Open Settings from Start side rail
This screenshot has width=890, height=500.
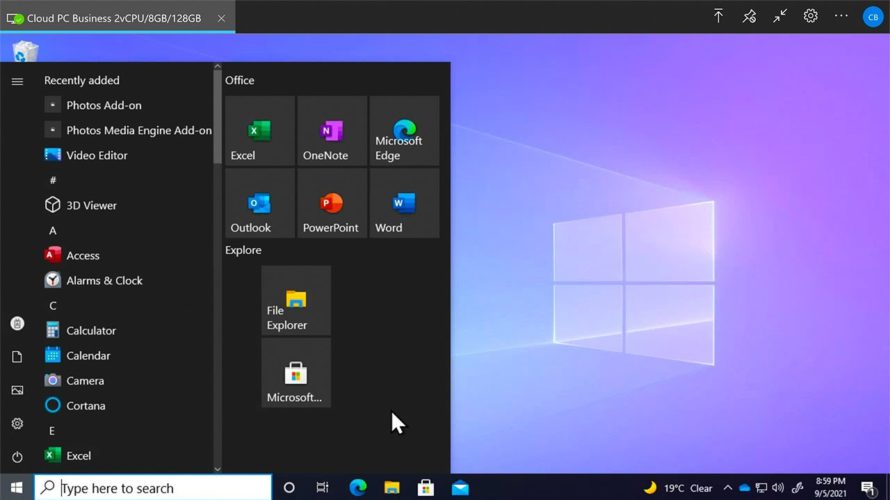[x=17, y=423]
